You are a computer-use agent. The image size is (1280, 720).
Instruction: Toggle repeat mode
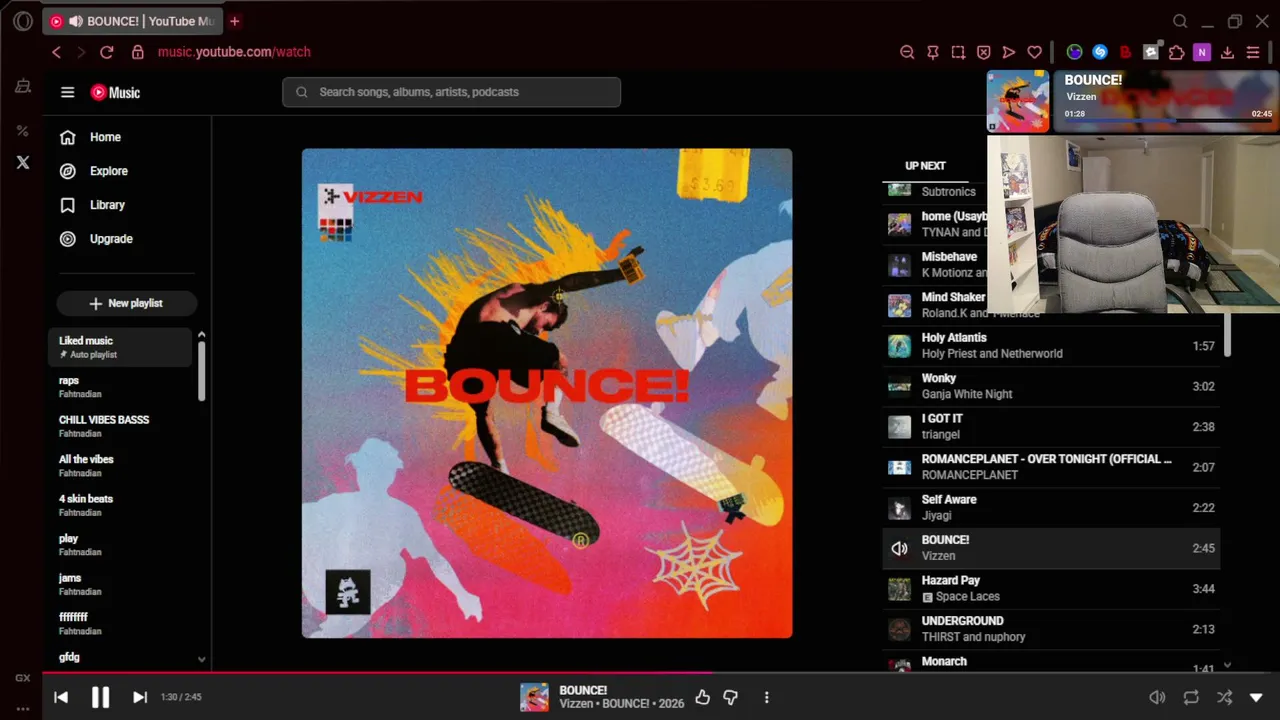click(1191, 697)
